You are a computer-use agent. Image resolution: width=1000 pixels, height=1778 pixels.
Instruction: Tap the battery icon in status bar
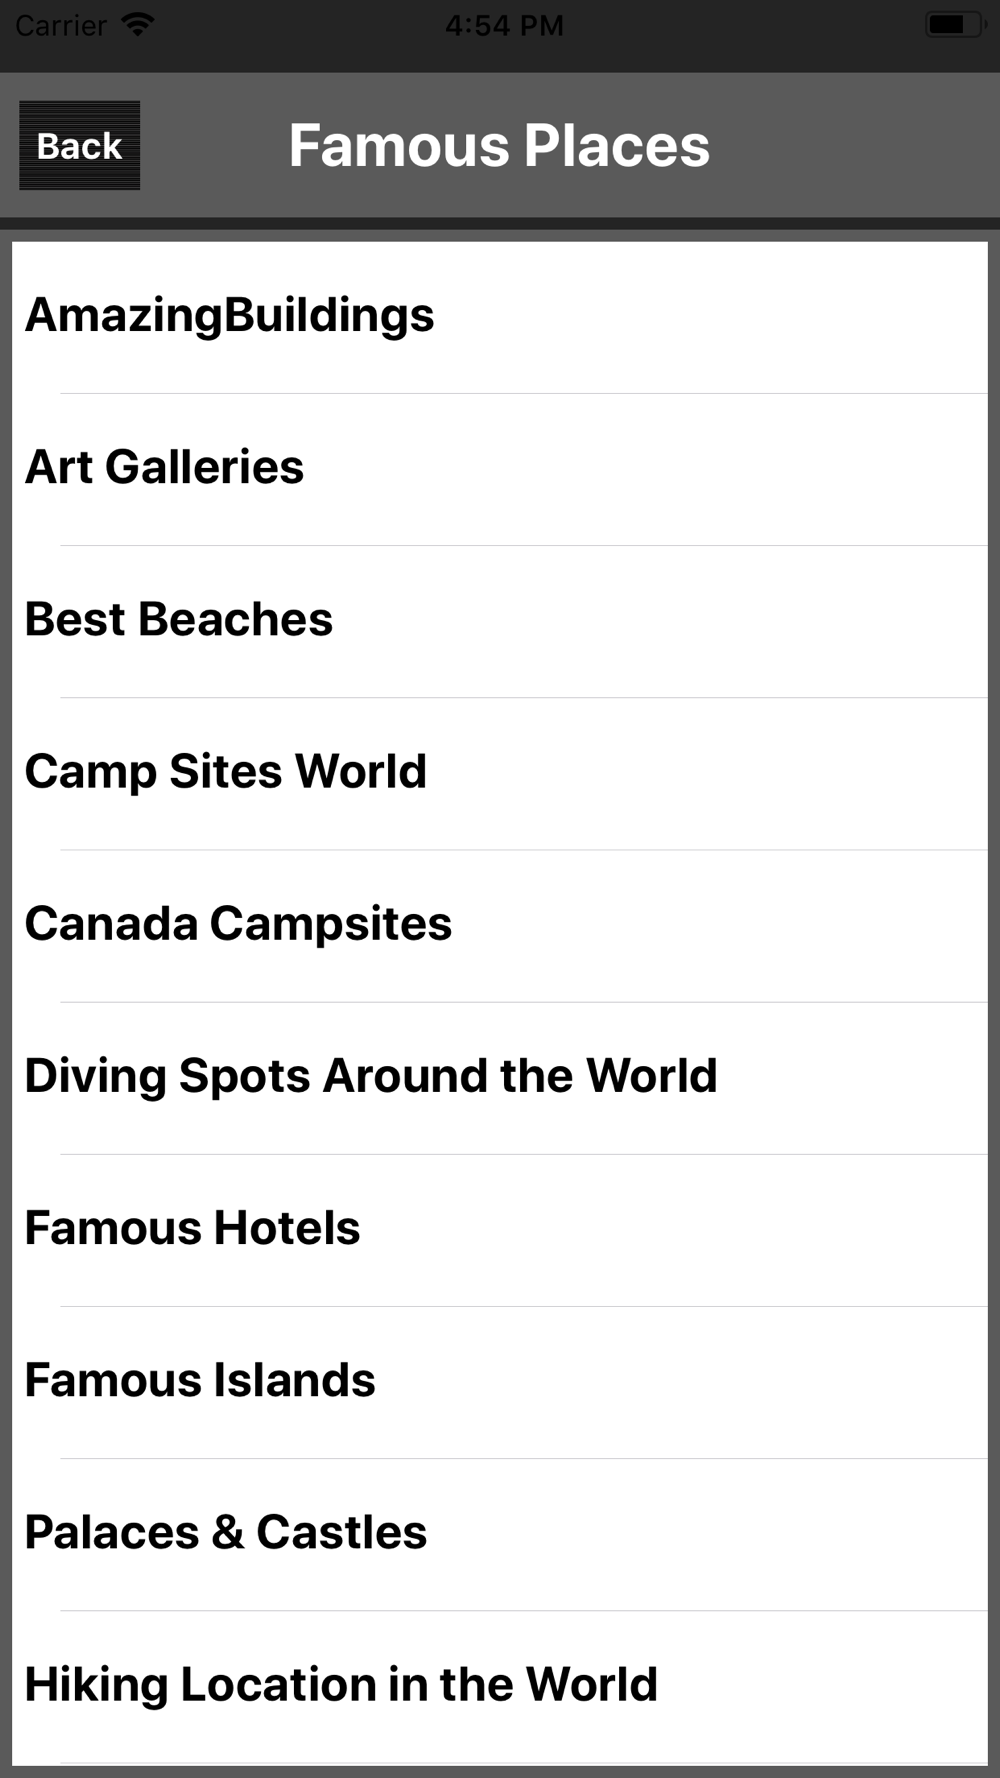click(954, 25)
